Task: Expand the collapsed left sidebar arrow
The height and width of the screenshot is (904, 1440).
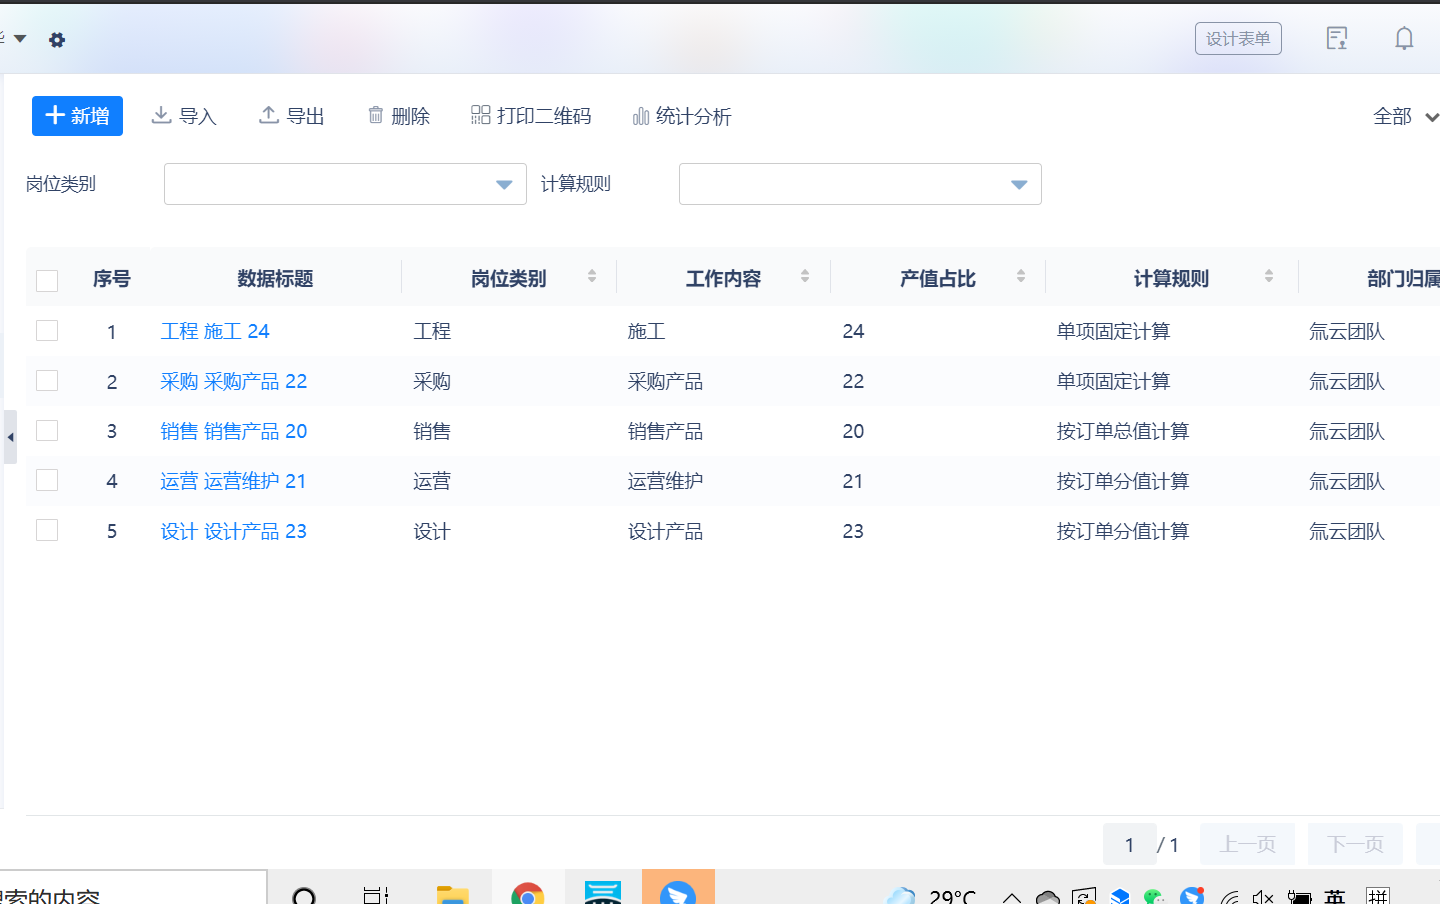Action: click(x=10, y=437)
